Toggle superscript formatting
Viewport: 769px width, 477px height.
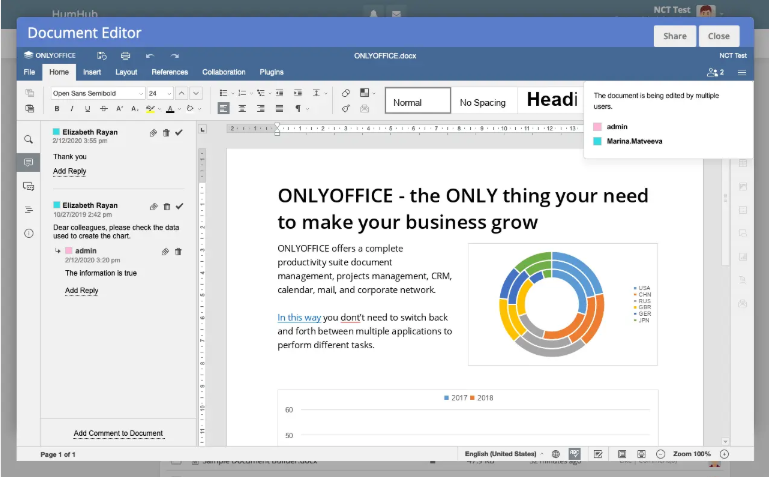pyautogui.click(x=119, y=108)
